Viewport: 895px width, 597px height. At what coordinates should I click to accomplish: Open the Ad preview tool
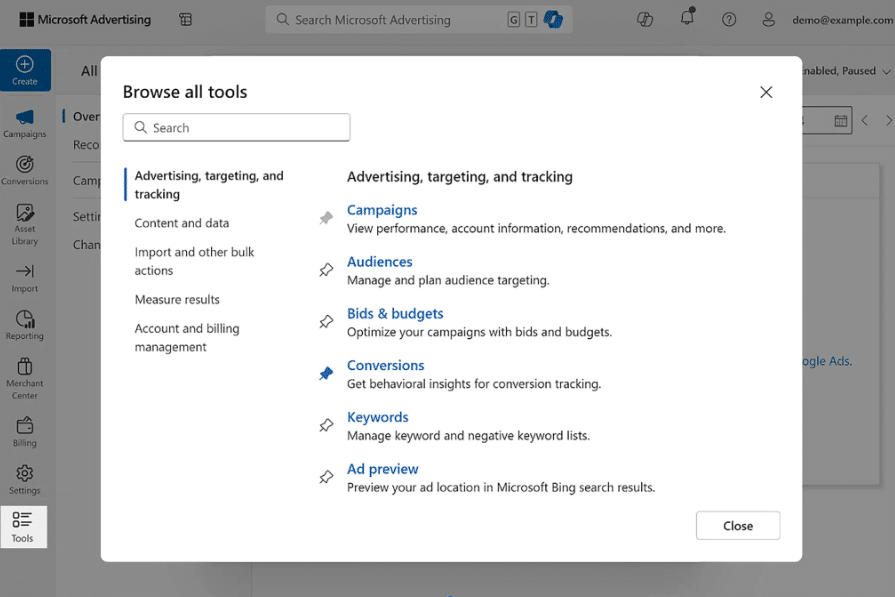pos(382,468)
